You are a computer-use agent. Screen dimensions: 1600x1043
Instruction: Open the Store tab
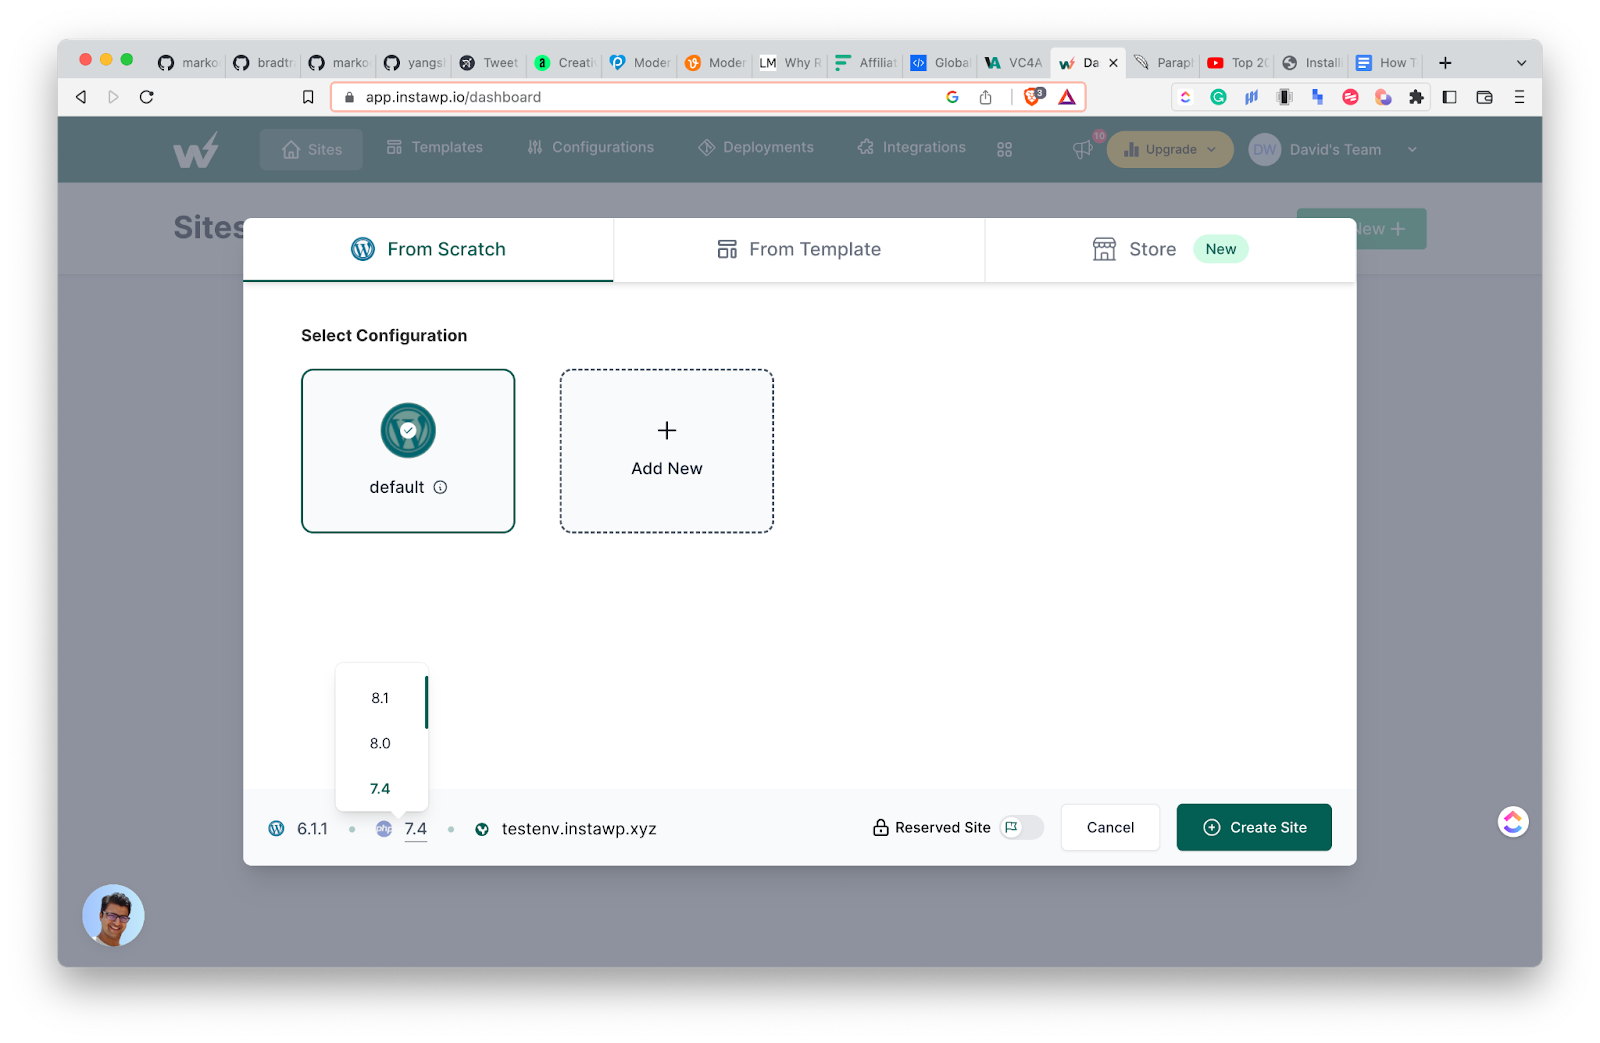coord(1170,250)
